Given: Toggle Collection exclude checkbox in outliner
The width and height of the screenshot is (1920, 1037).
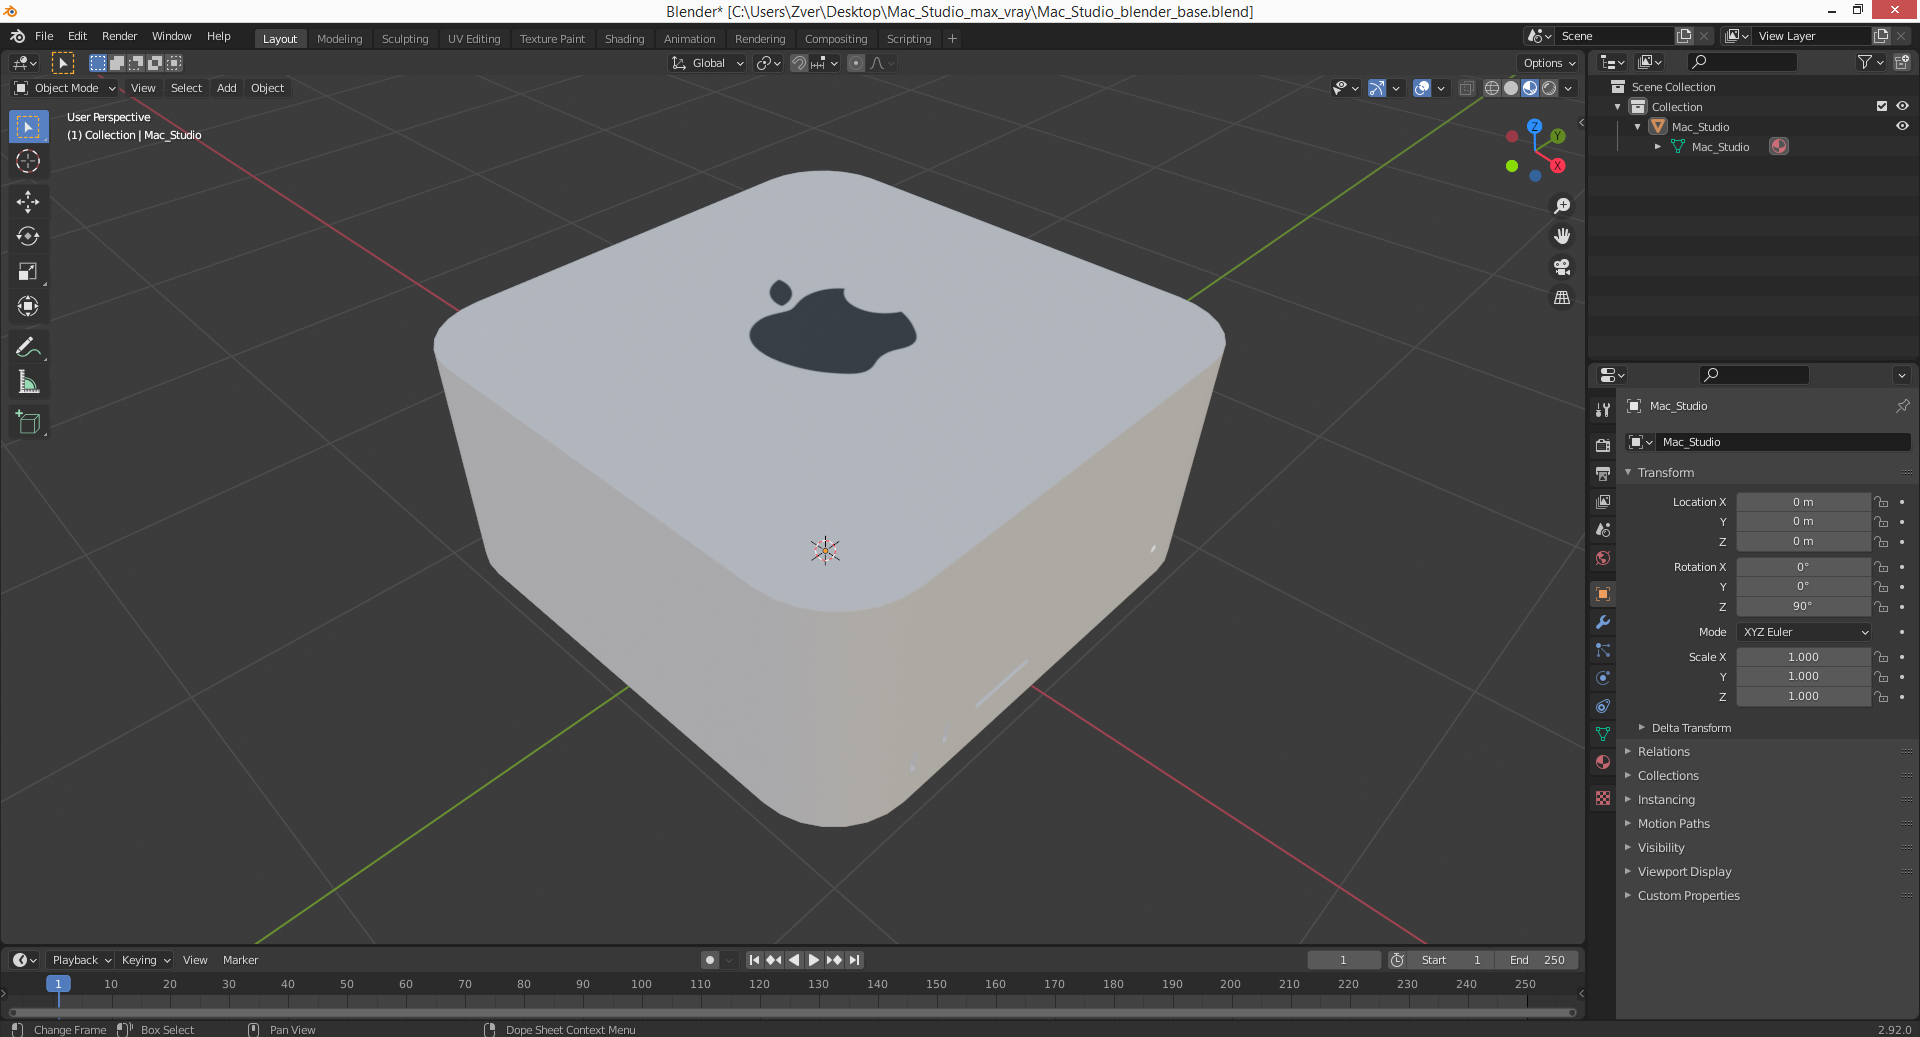Looking at the screenshot, I should point(1882,106).
